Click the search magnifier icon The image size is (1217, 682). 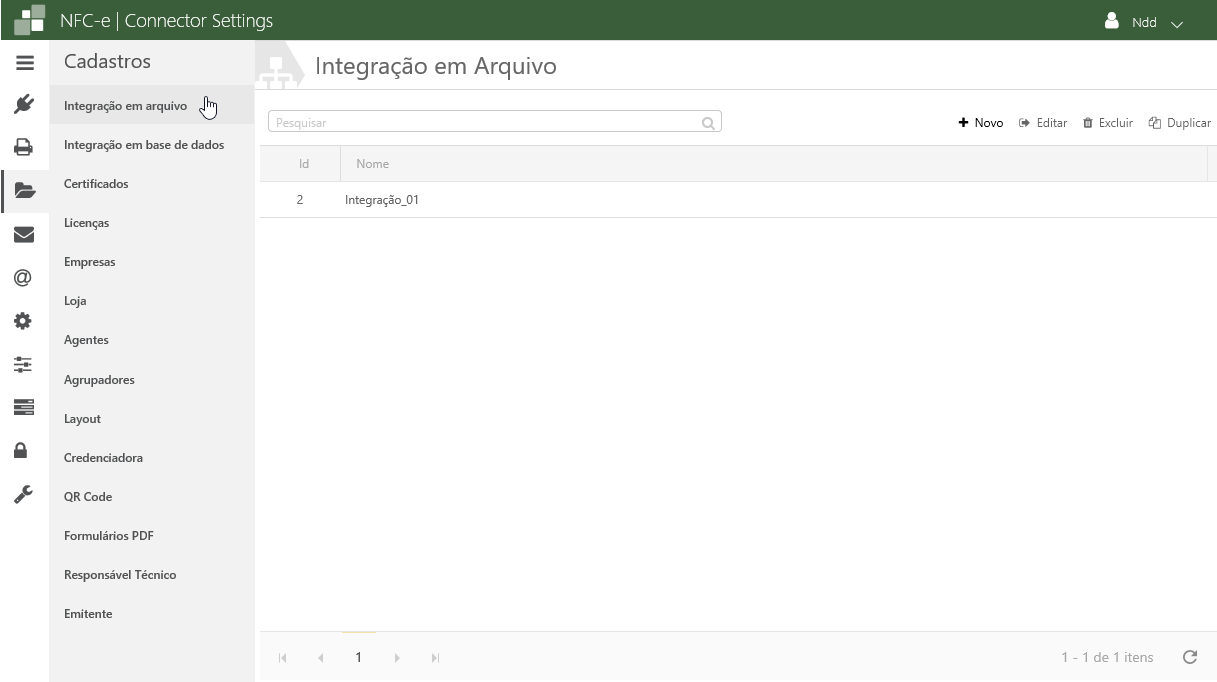click(x=708, y=123)
